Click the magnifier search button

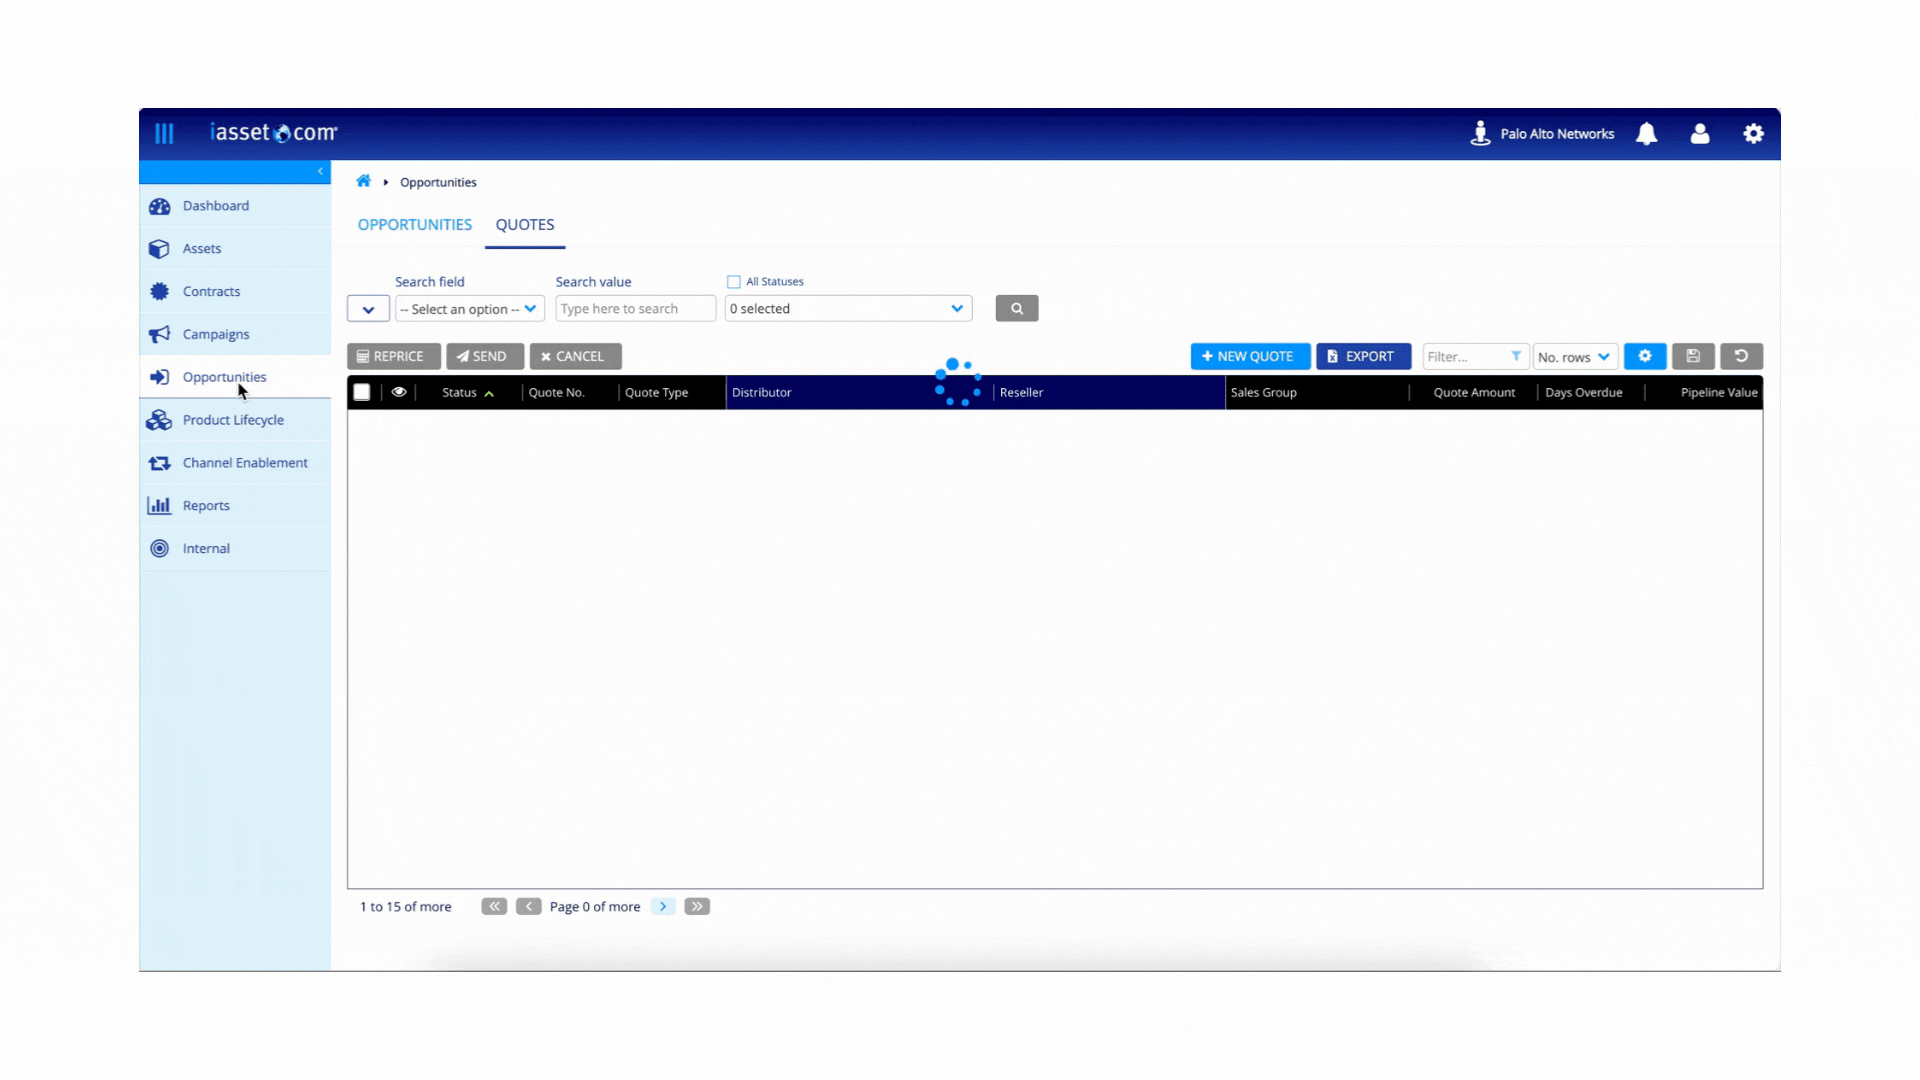point(1017,309)
